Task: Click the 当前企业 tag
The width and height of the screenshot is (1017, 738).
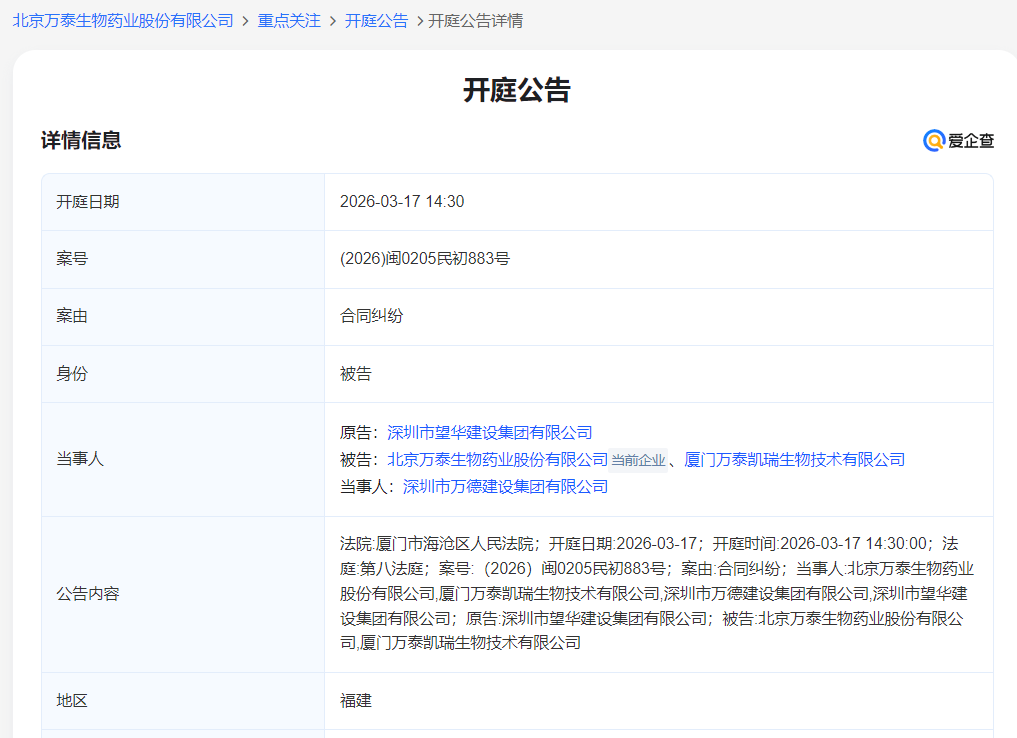Action: pyautogui.click(x=638, y=460)
